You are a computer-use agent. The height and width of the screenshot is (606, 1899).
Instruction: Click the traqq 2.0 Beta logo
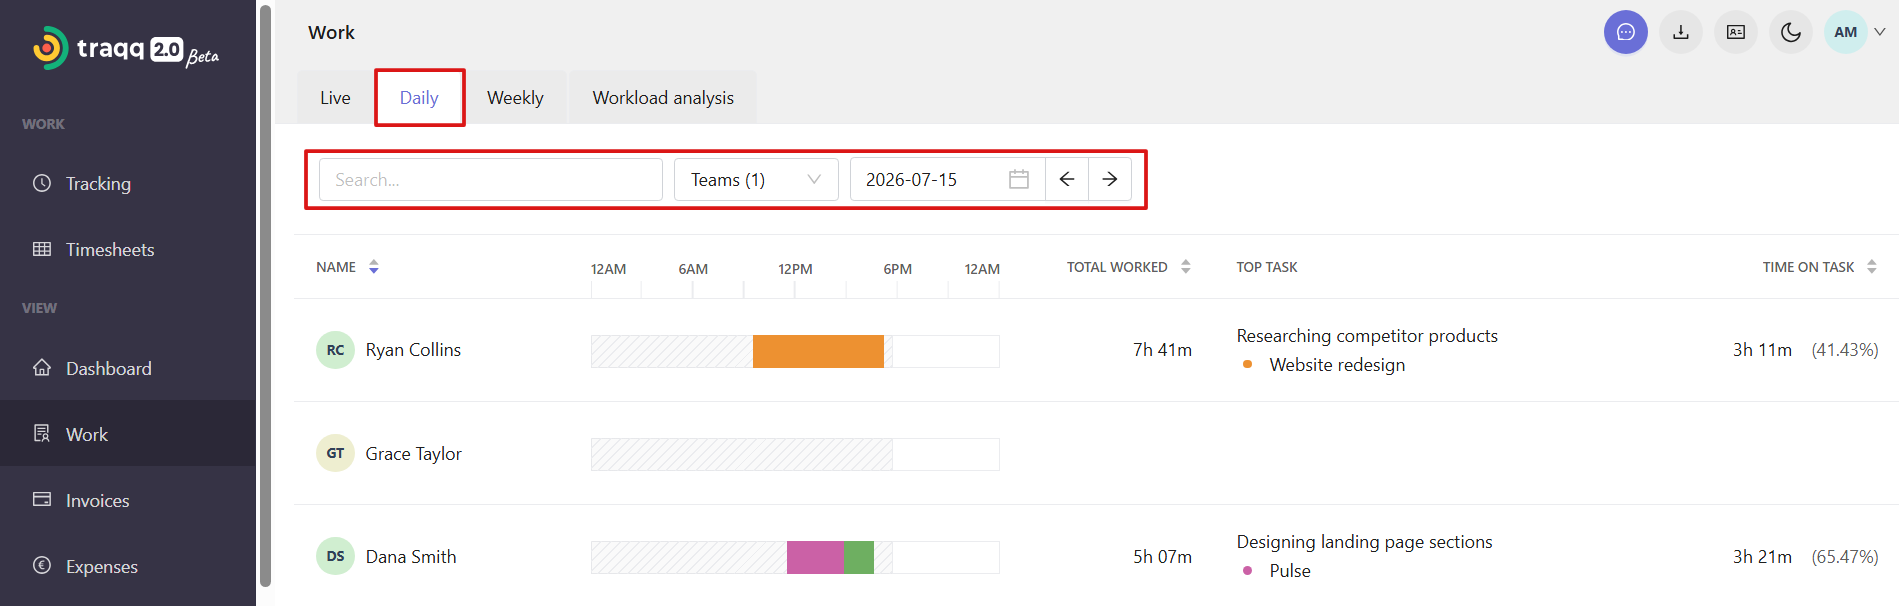tap(126, 48)
